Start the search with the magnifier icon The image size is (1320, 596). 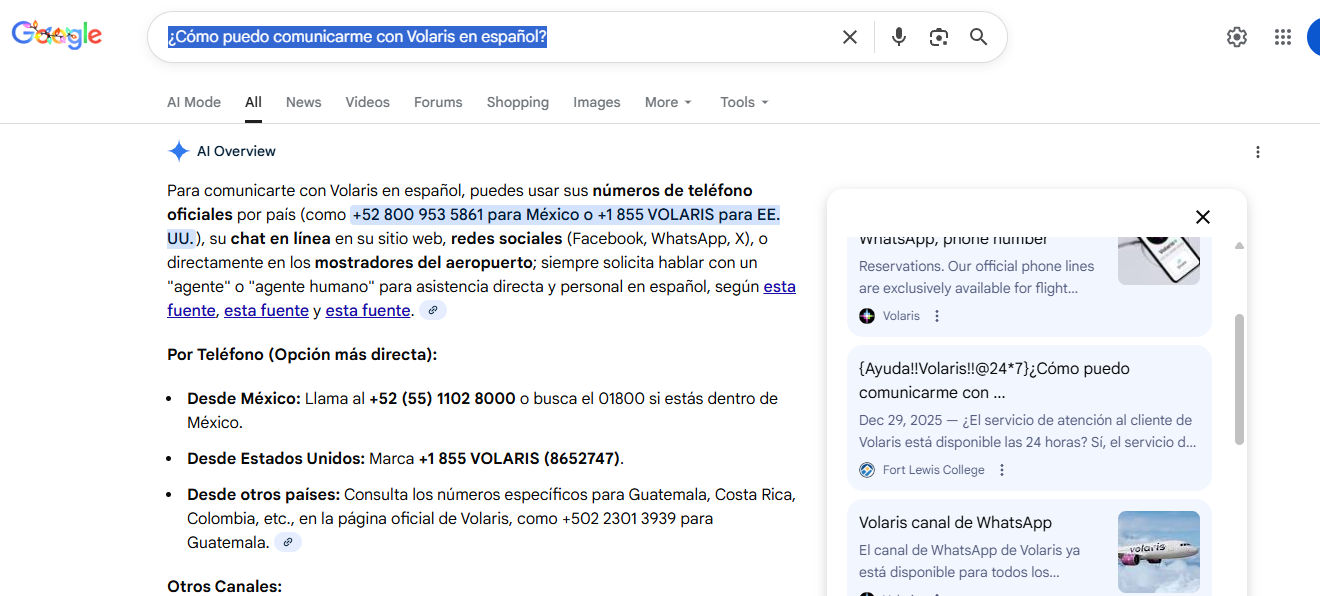[x=978, y=36]
